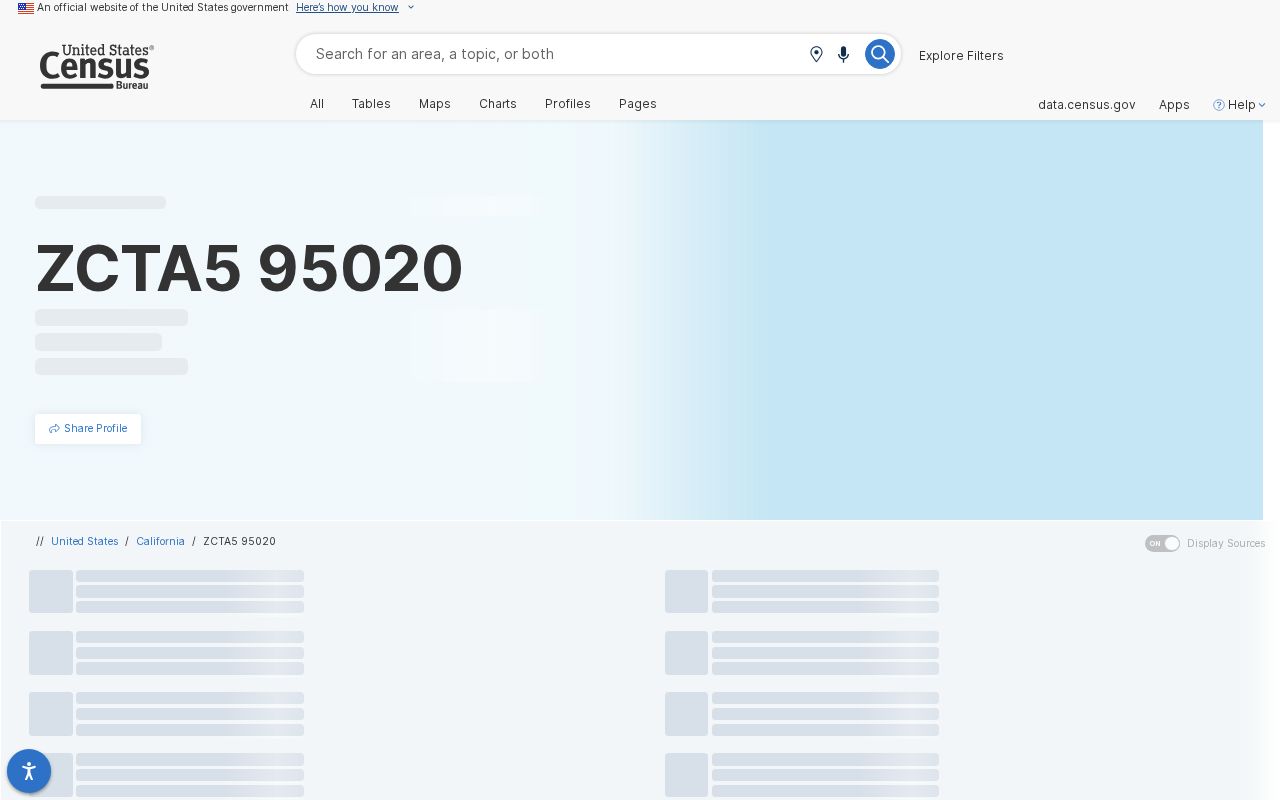Click the Help question mark icon
This screenshot has width=1280, height=800.
1218,105
